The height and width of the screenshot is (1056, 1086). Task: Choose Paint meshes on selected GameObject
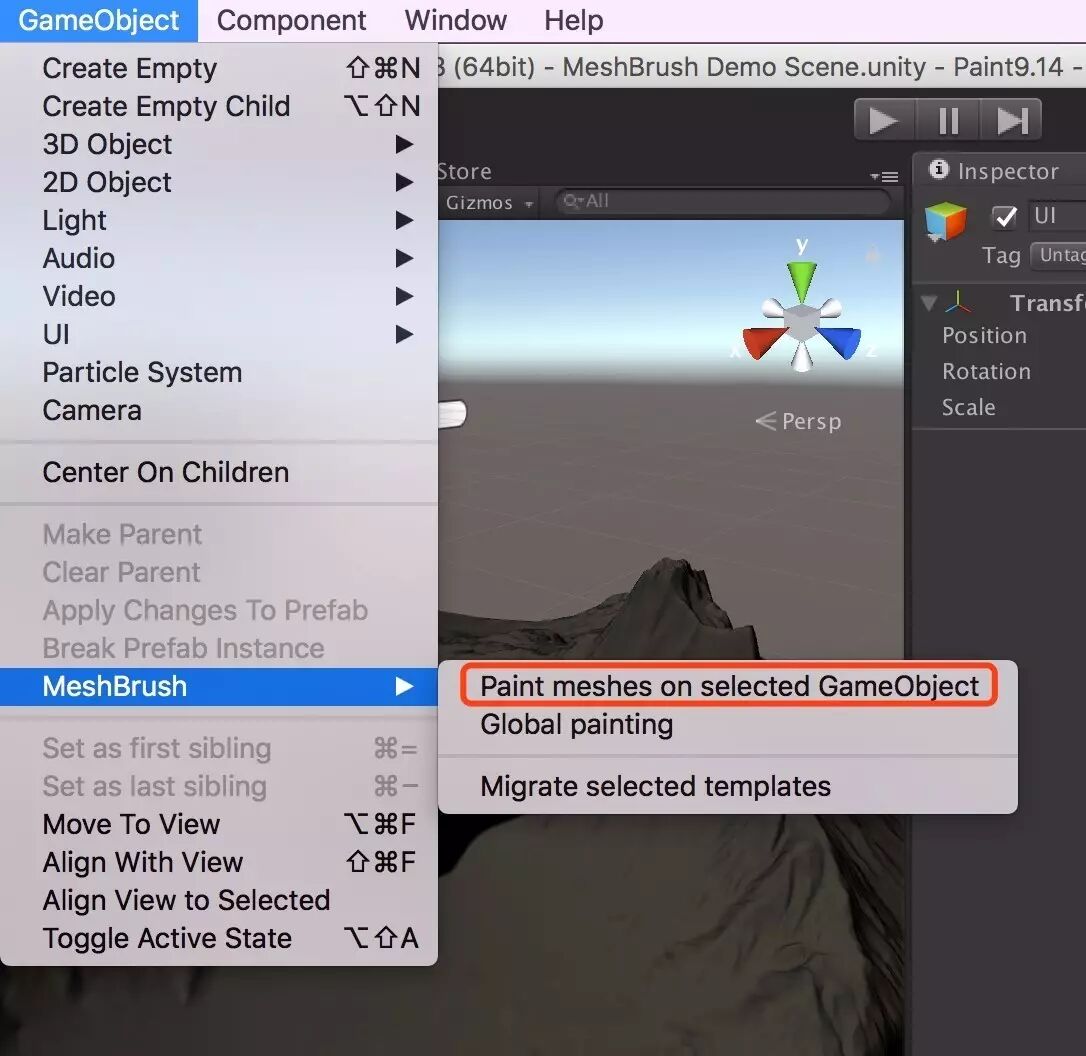729,686
